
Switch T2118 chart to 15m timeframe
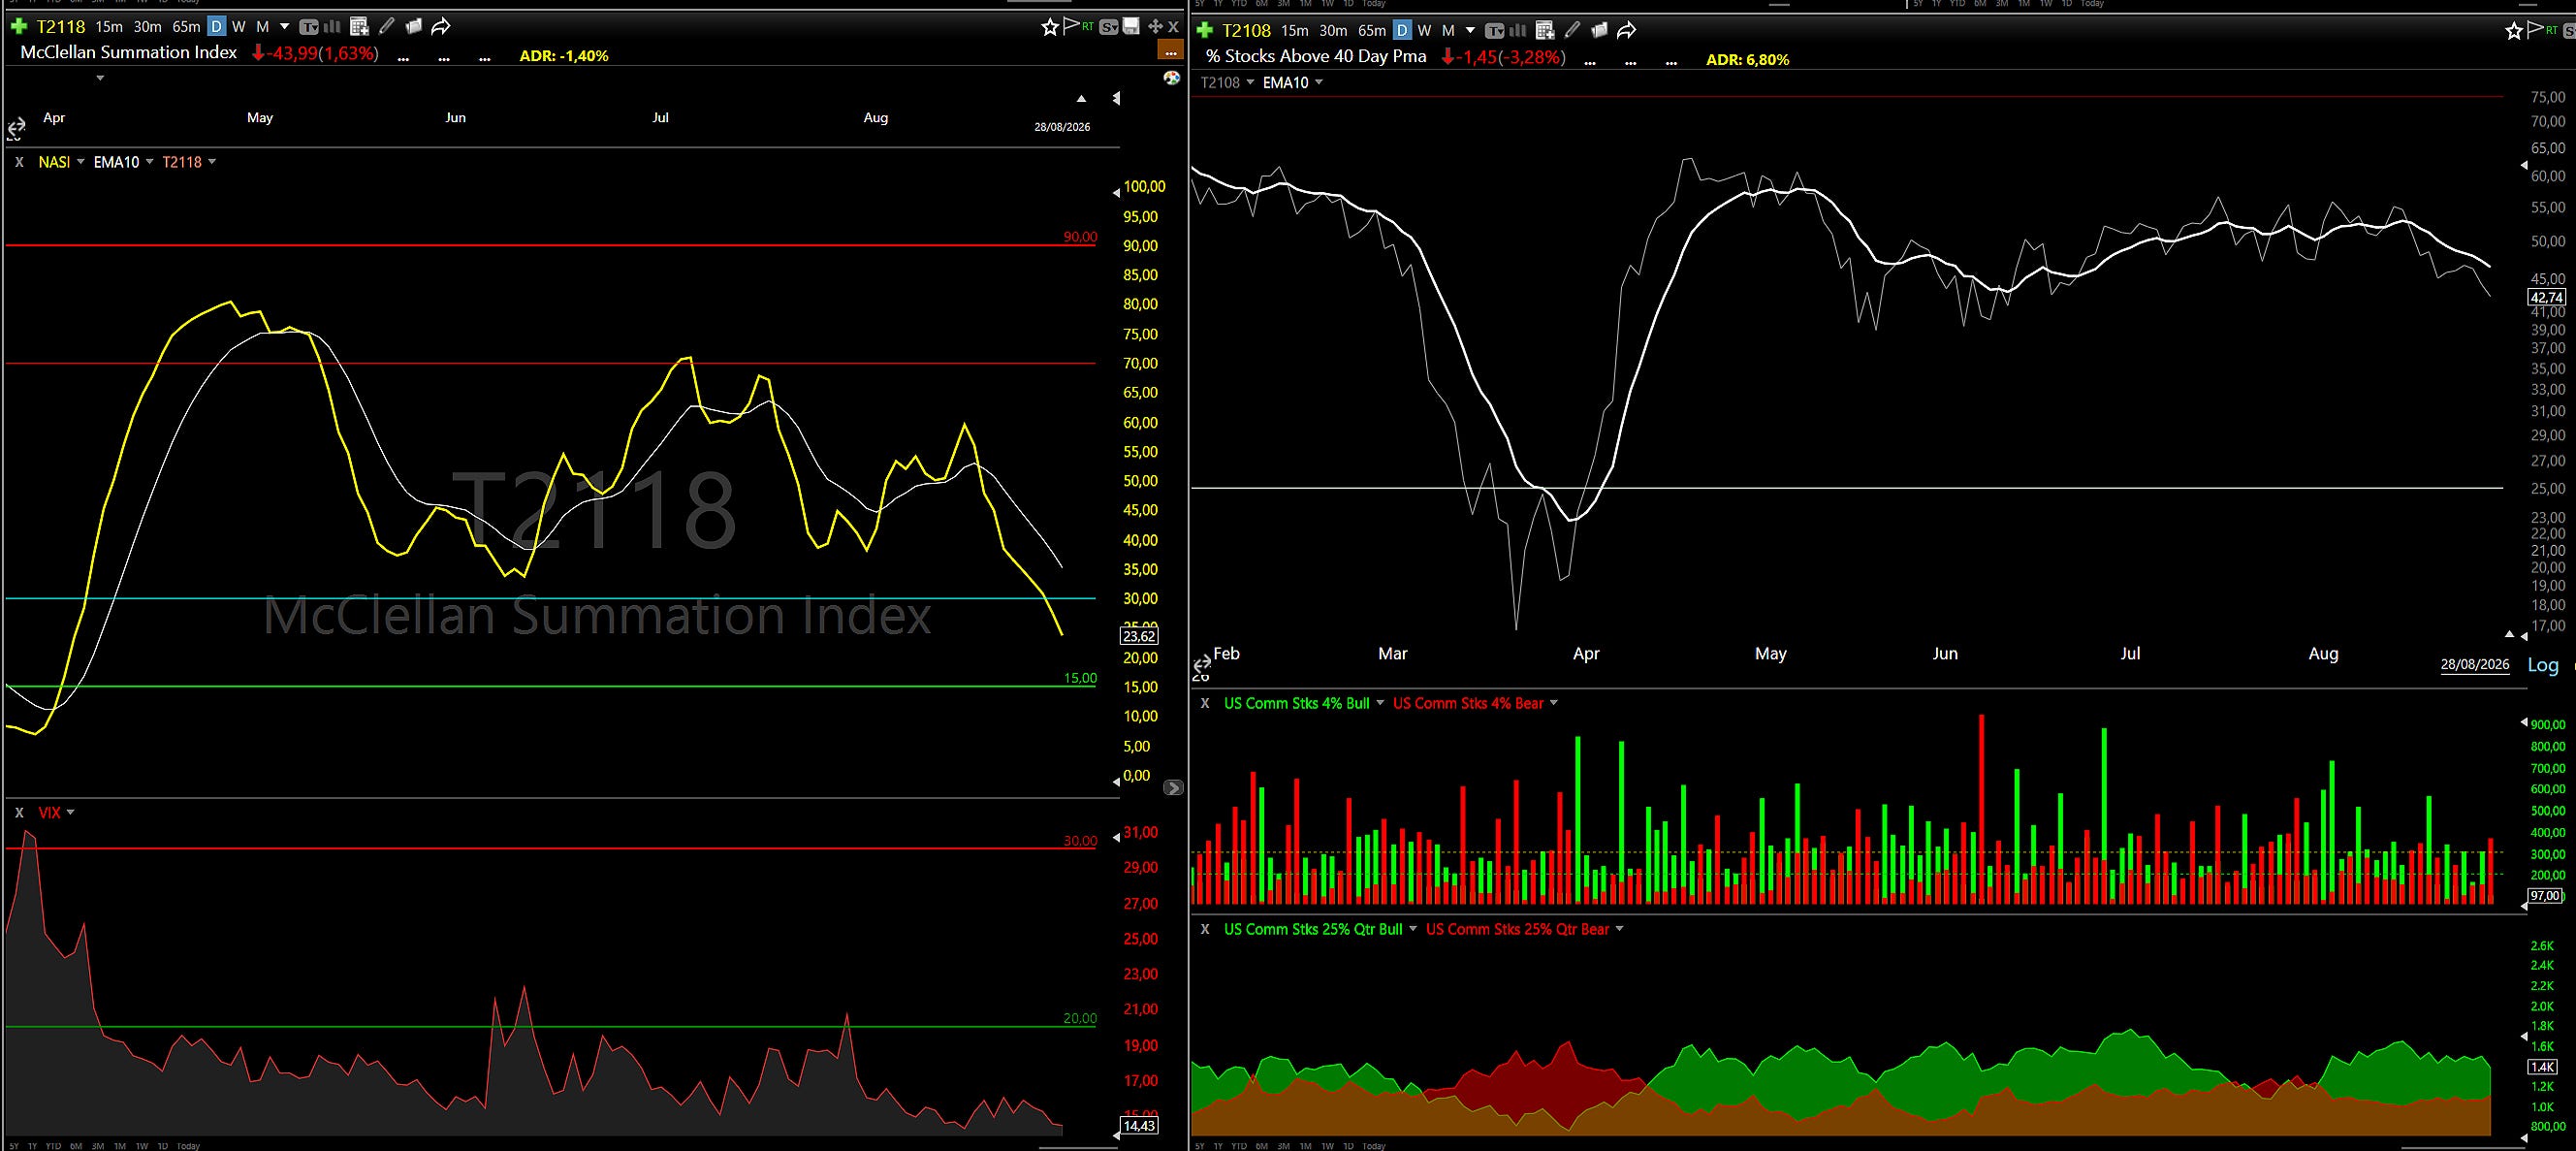[109, 27]
